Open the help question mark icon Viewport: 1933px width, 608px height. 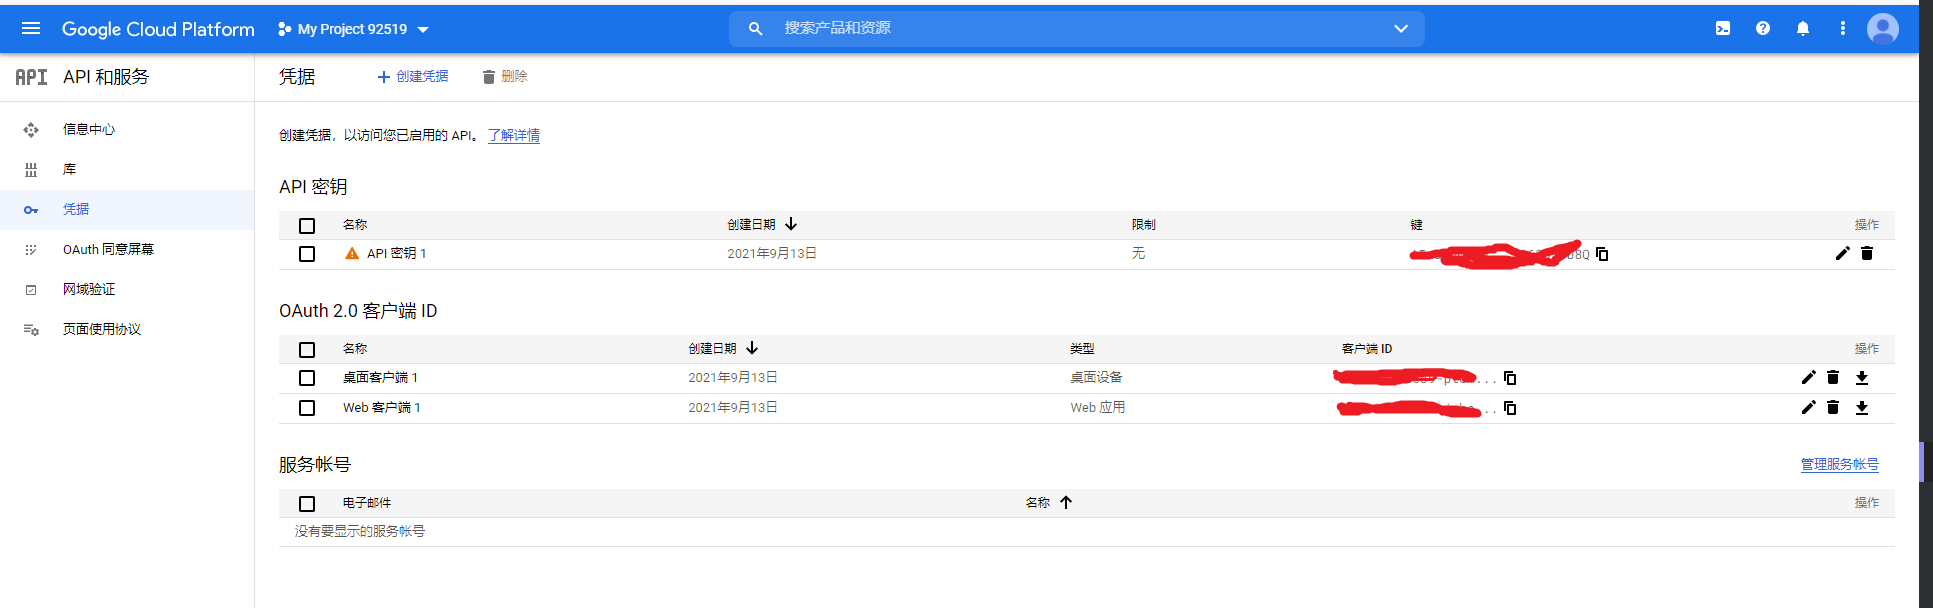click(1763, 29)
